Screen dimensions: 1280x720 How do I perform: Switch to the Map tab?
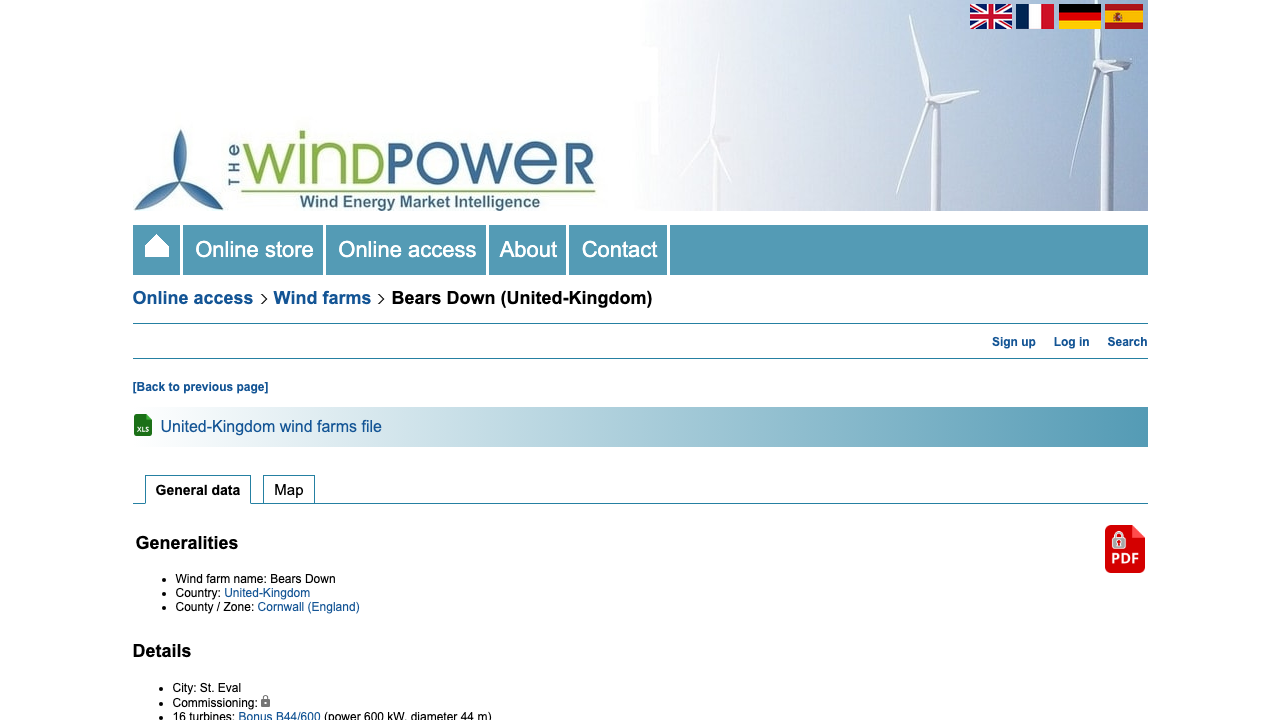[x=288, y=490]
